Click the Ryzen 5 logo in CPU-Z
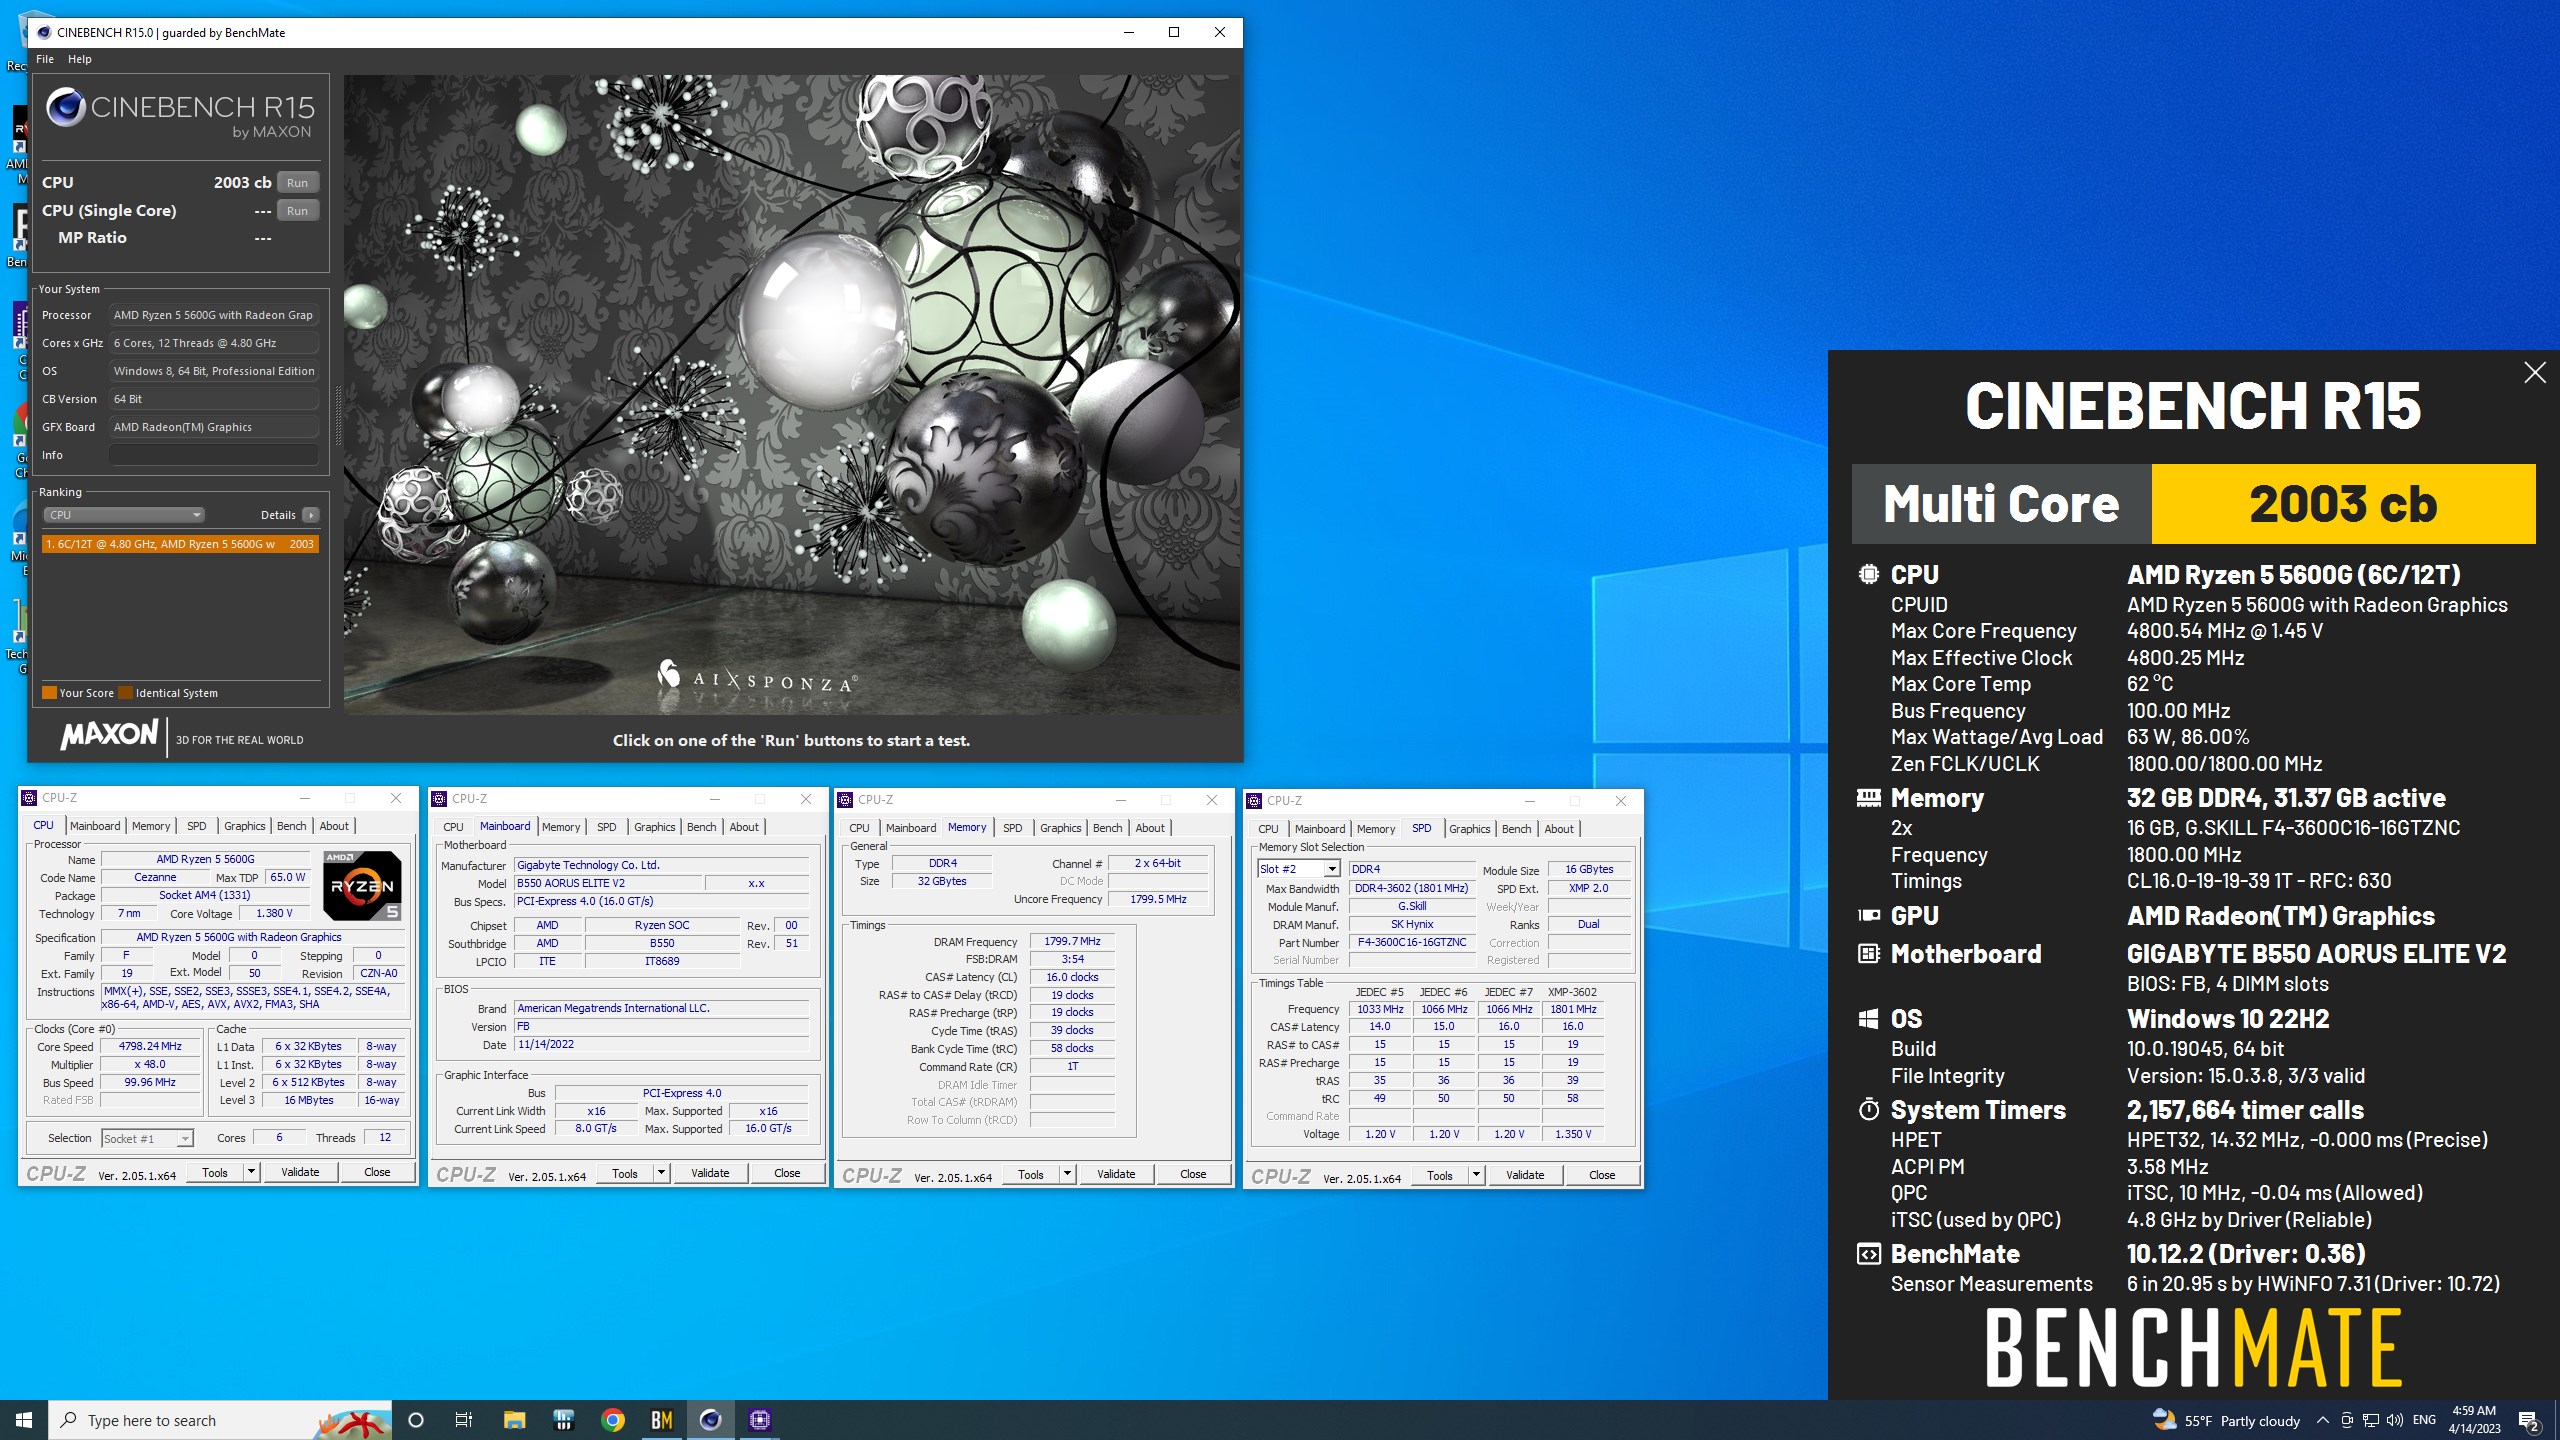 pyautogui.click(x=362, y=885)
